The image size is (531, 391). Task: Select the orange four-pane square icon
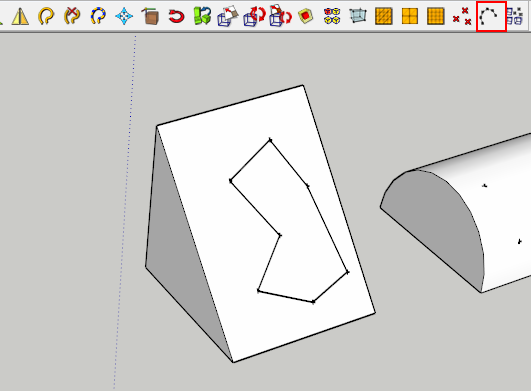tap(410, 16)
